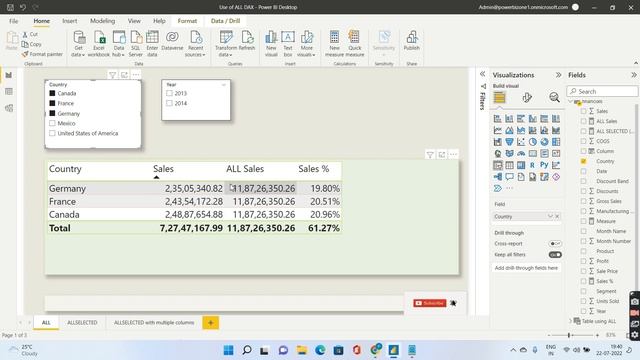Switch to Model view in left sidebar
The image size is (640, 360).
pyautogui.click(x=9, y=108)
